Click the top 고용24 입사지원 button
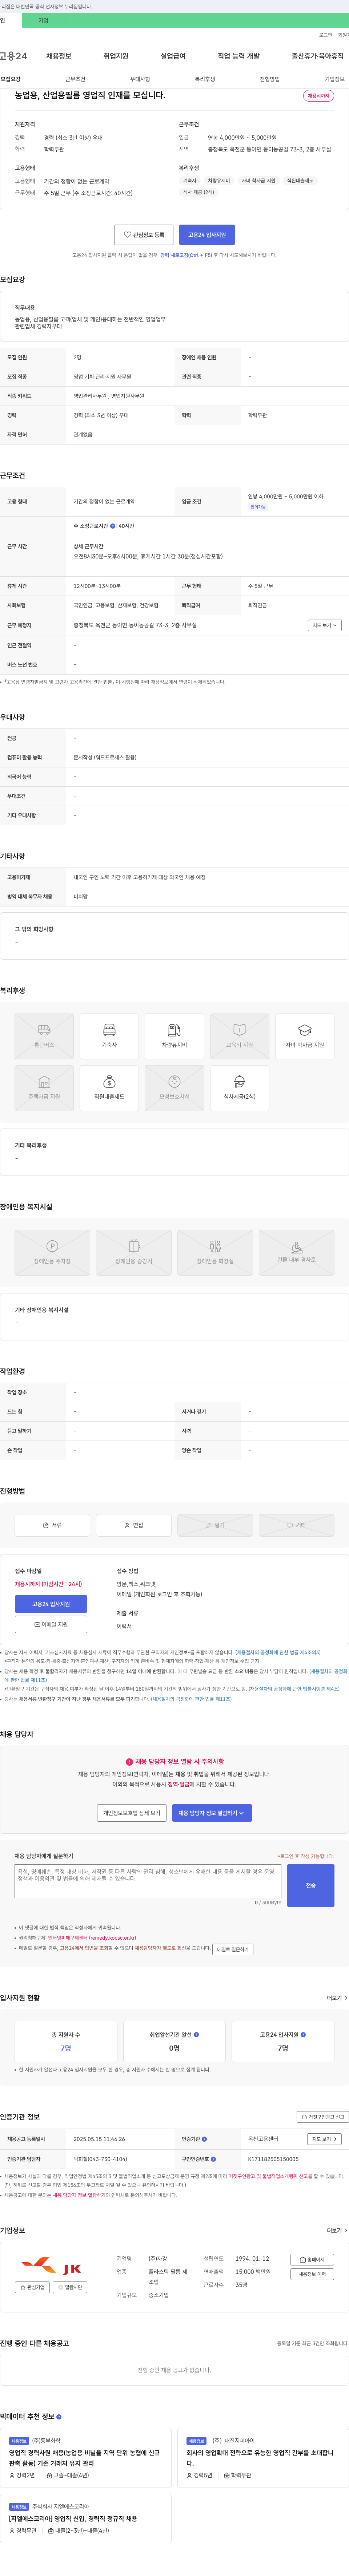The height and width of the screenshot is (2576, 349). (x=207, y=235)
